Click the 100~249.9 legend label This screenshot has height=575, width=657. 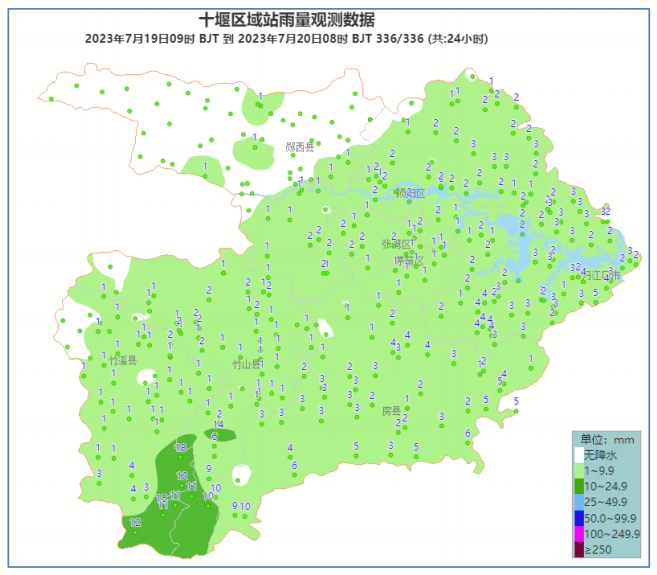point(612,534)
